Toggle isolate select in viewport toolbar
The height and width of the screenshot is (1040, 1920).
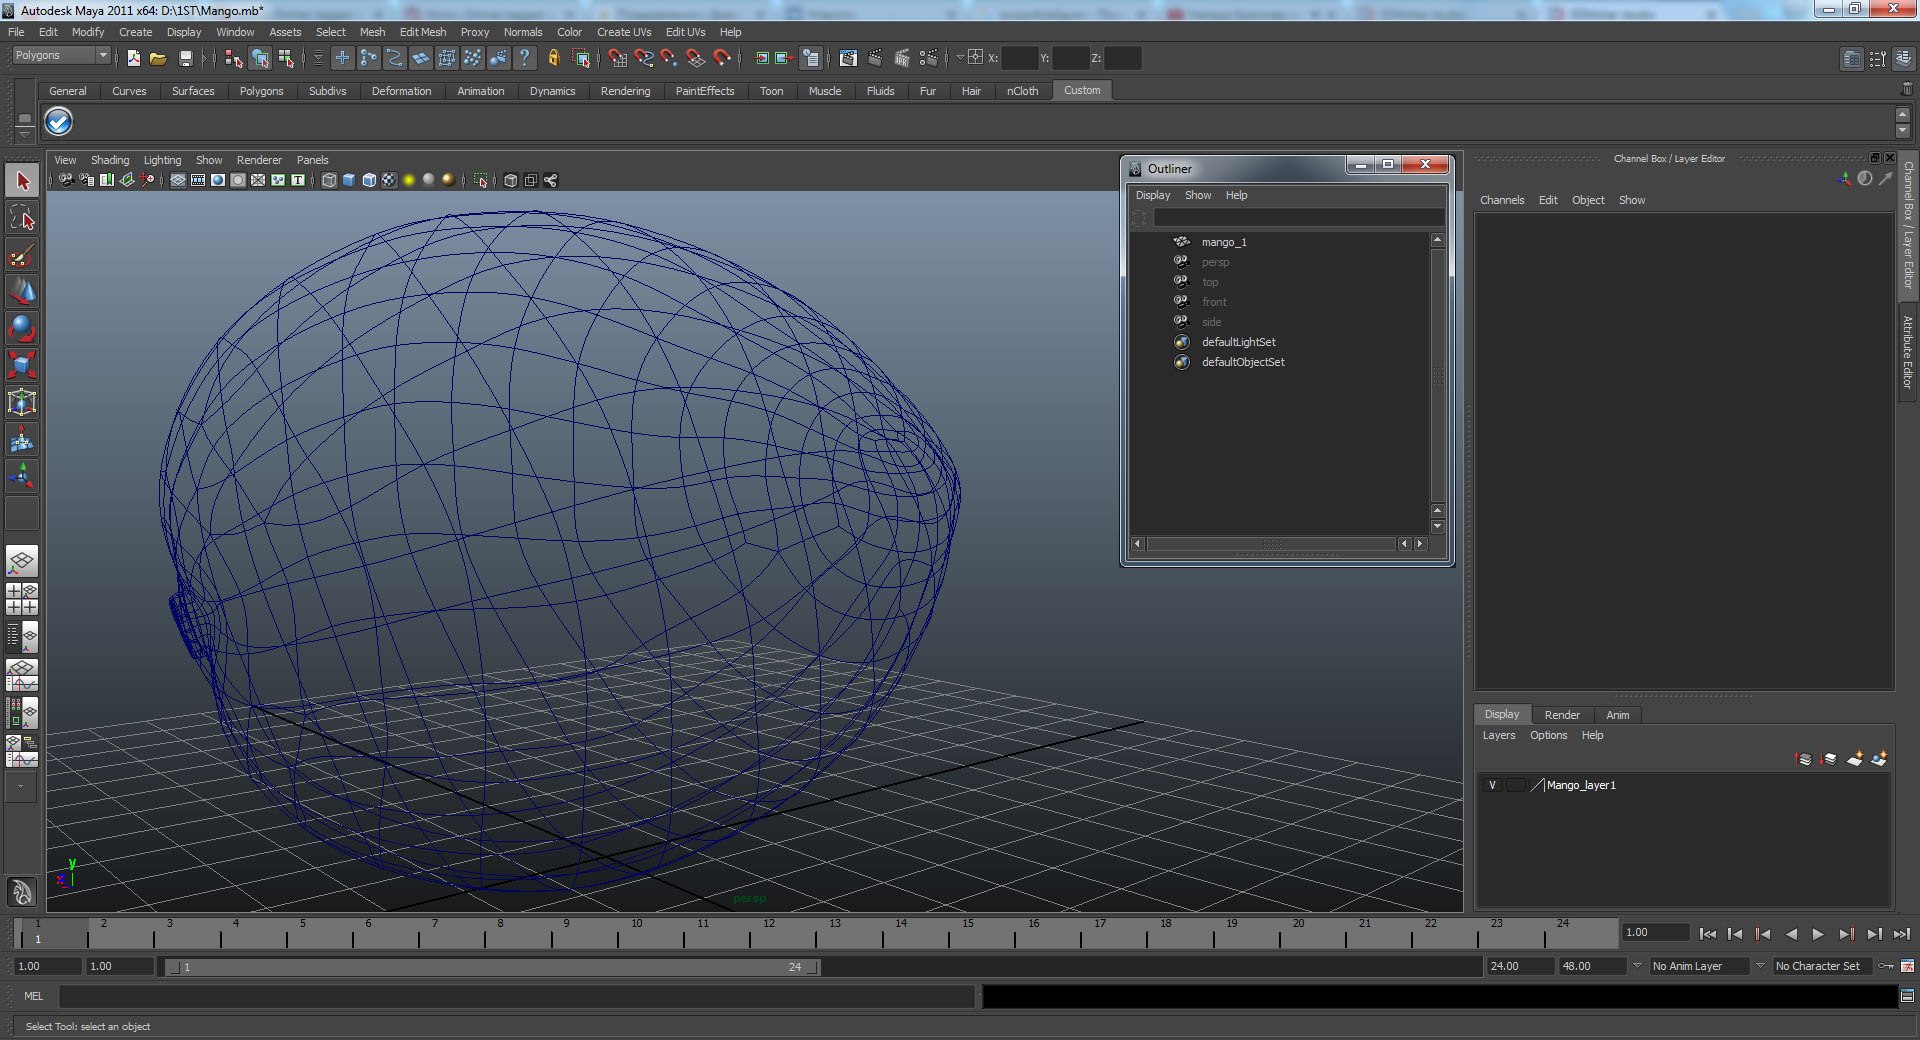tap(481, 180)
